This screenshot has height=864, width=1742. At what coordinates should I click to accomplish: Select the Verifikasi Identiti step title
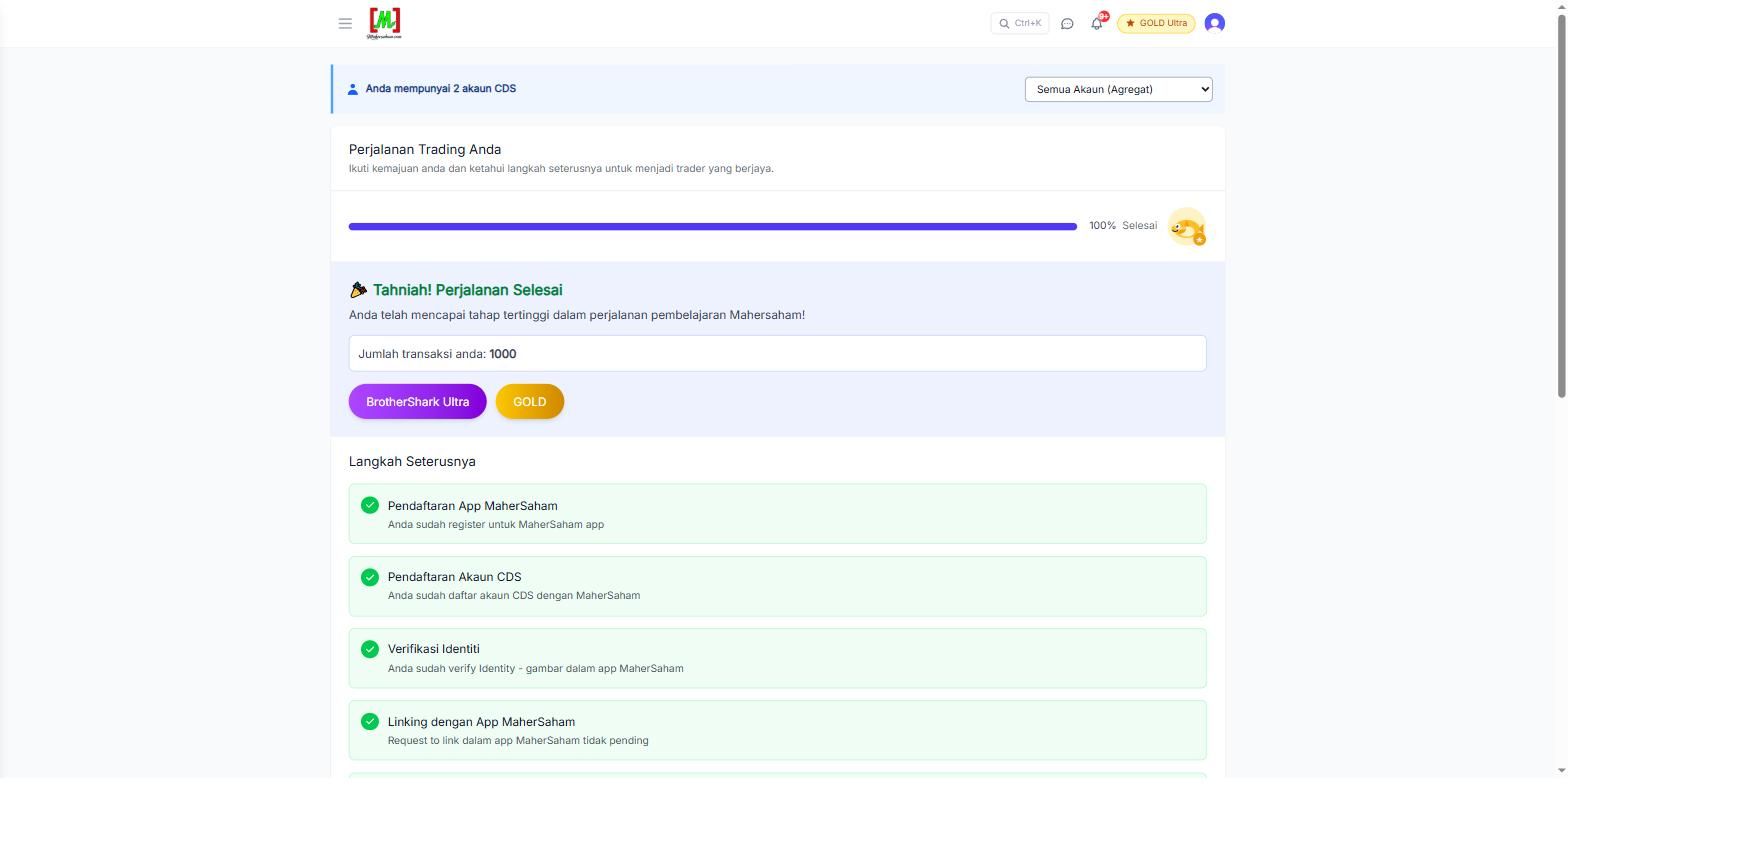coord(434,649)
